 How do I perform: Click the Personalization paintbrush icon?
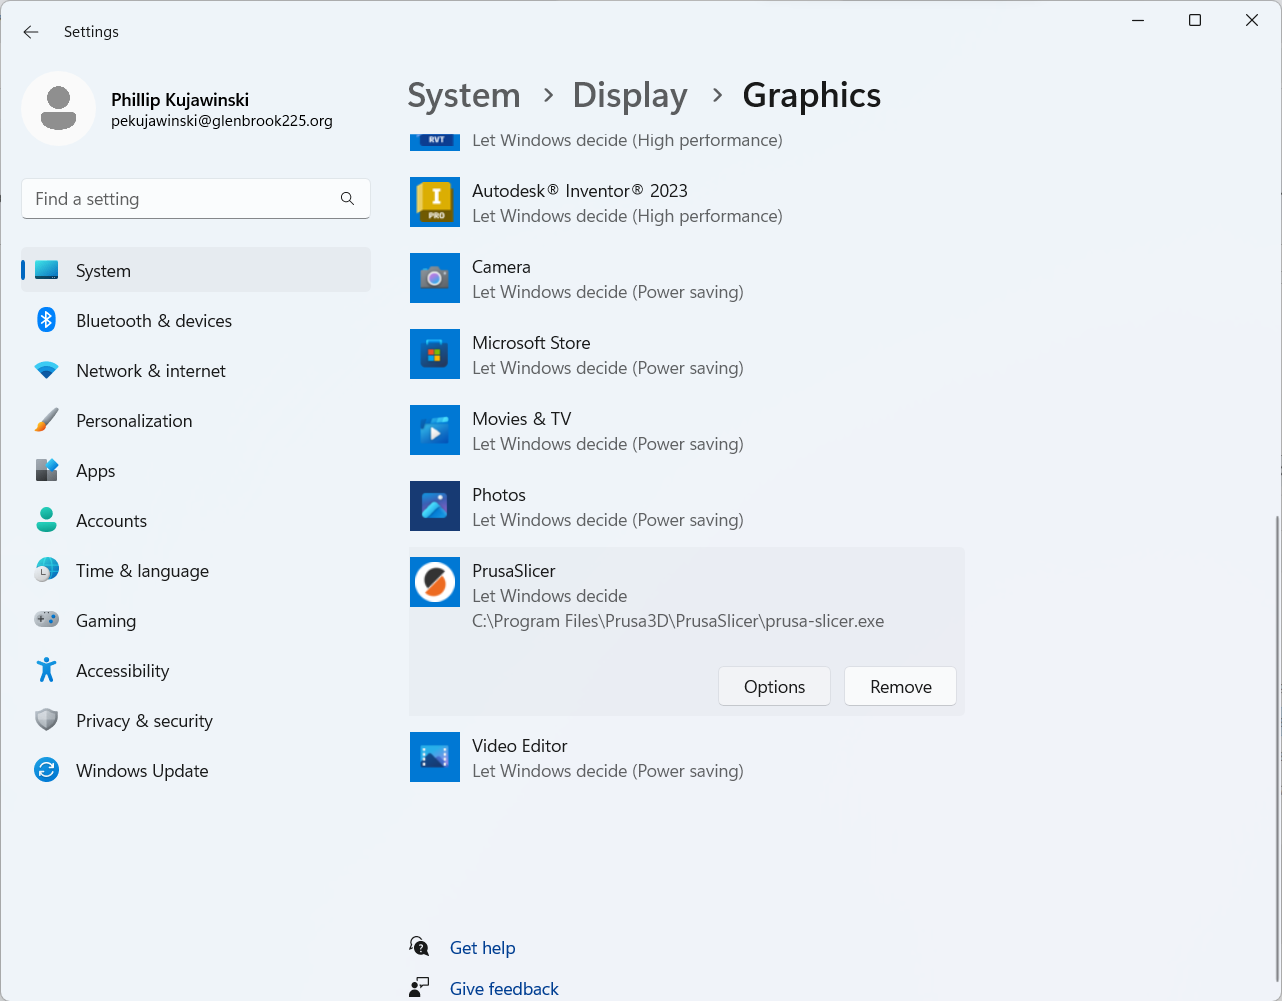click(x=47, y=420)
